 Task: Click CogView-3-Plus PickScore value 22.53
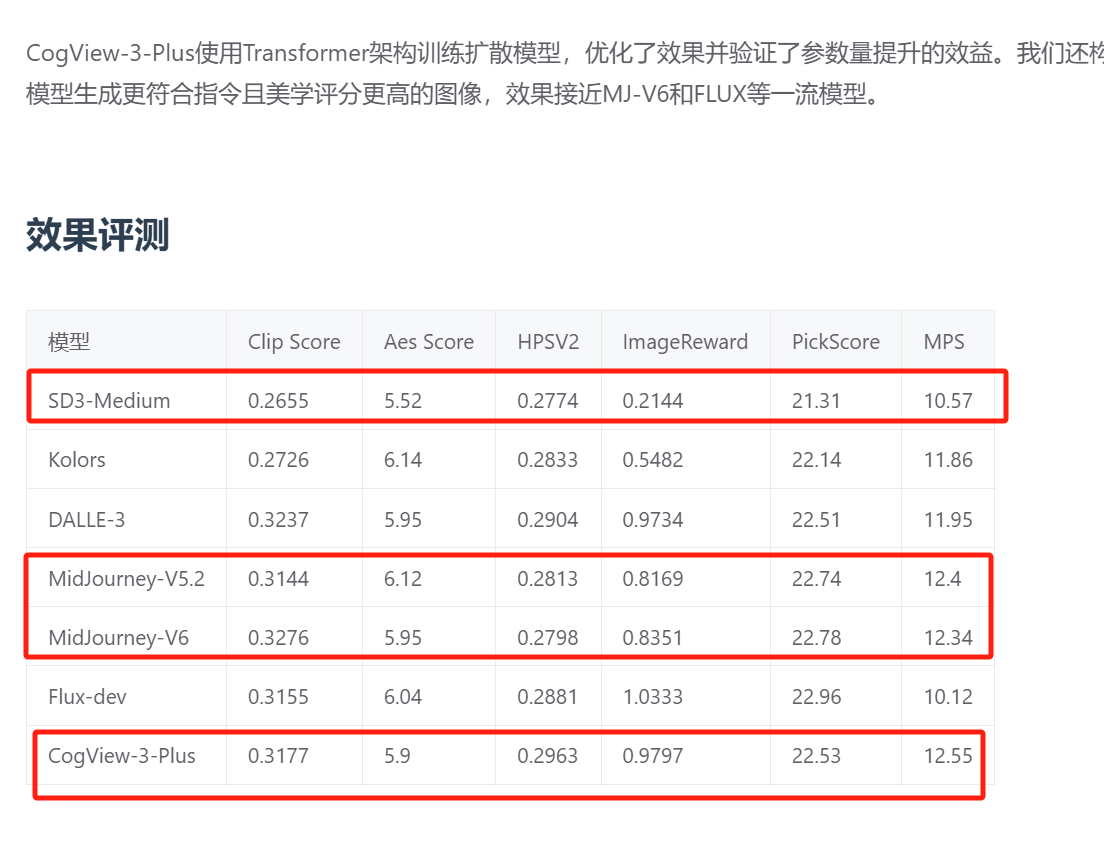(817, 756)
